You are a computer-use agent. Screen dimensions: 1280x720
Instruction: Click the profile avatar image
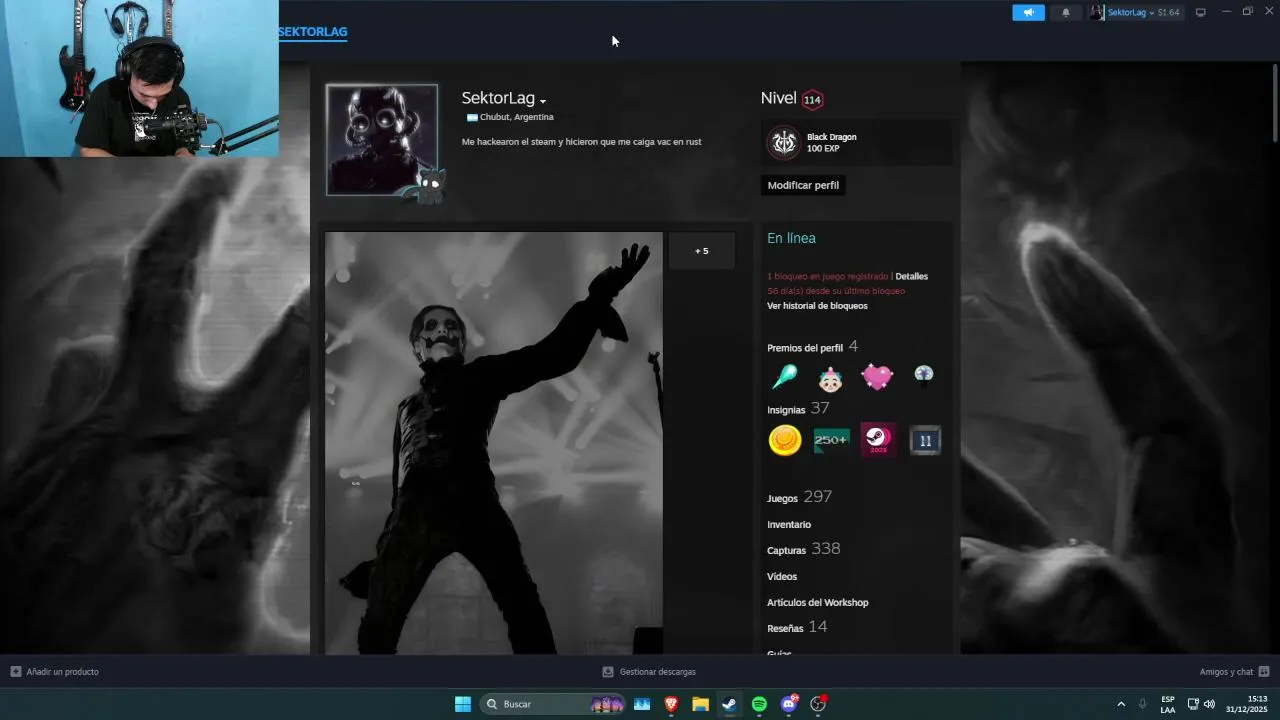pyautogui.click(x=382, y=139)
